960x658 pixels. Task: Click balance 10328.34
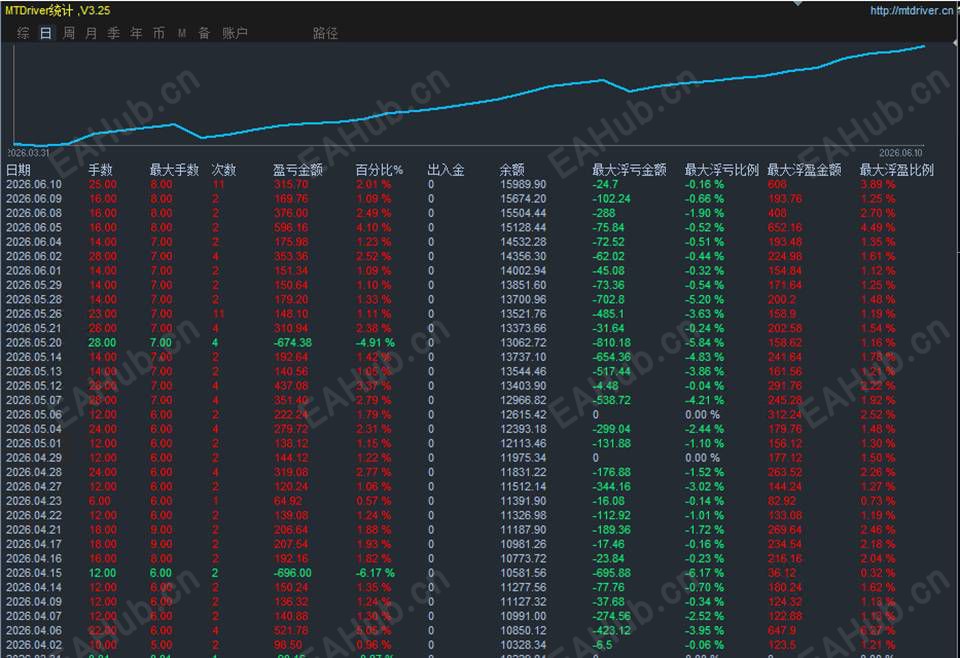523,645
